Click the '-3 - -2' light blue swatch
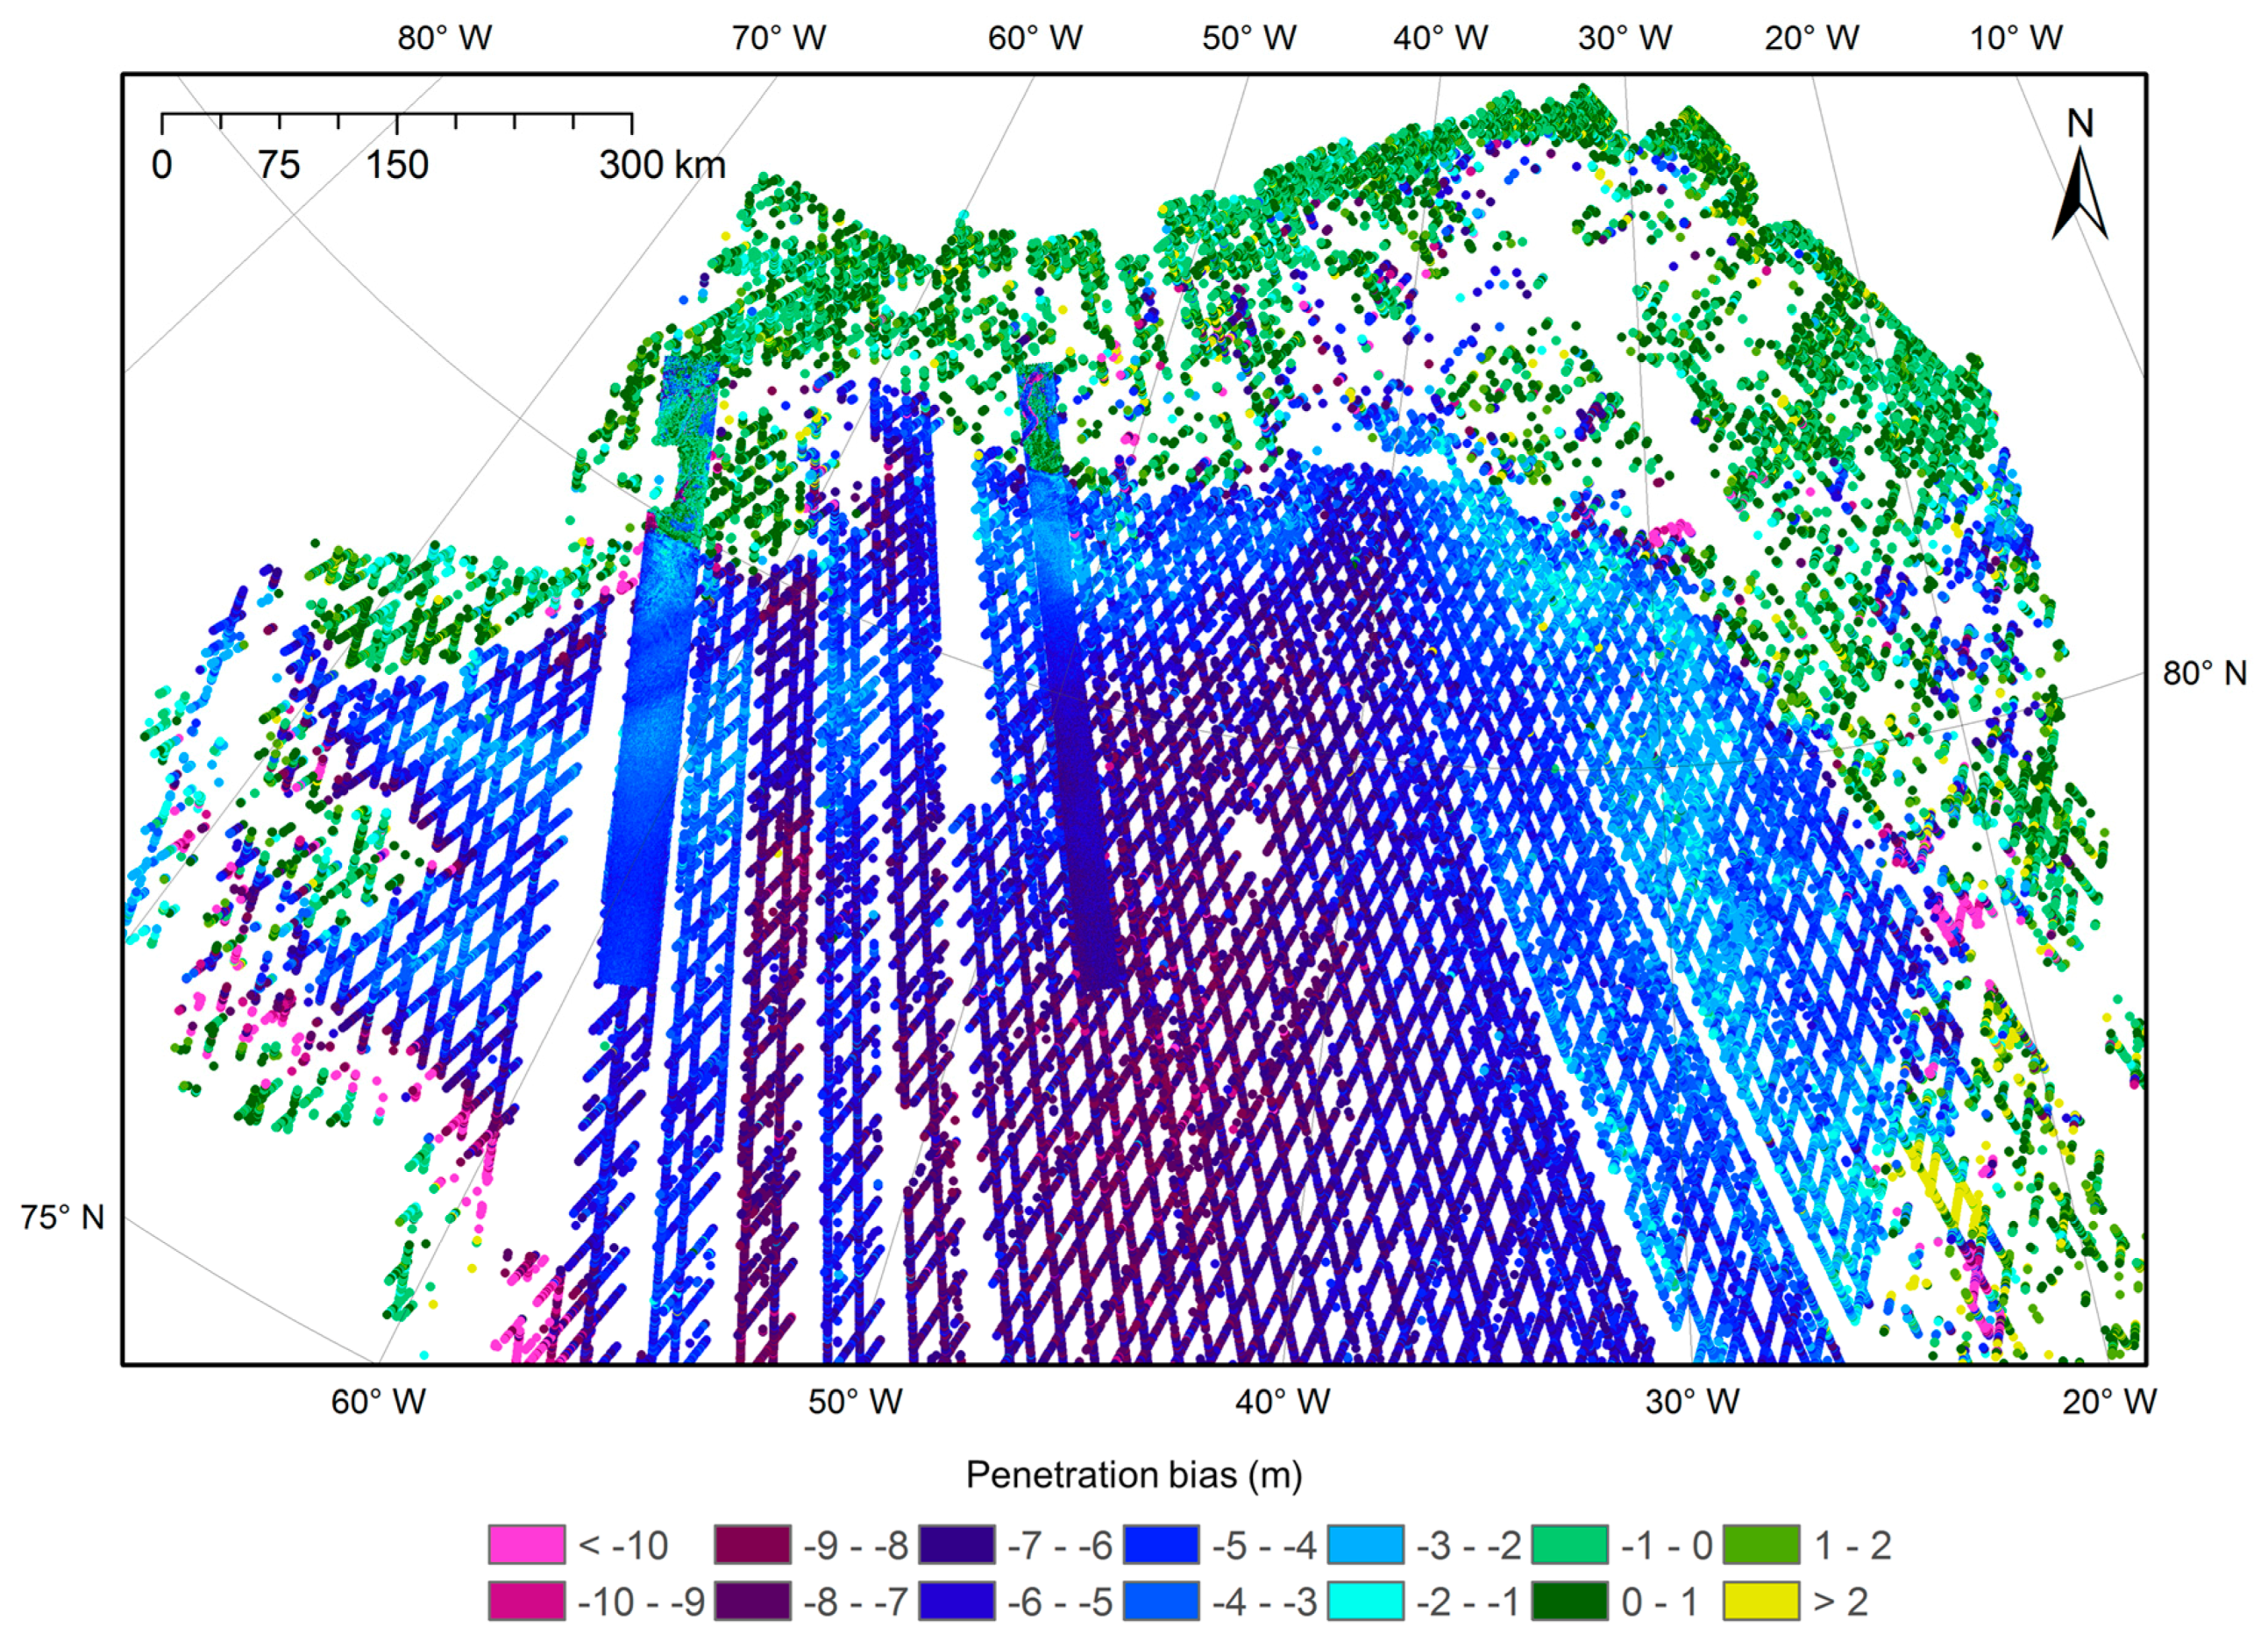The image size is (2268, 1634). click(x=1366, y=1545)
